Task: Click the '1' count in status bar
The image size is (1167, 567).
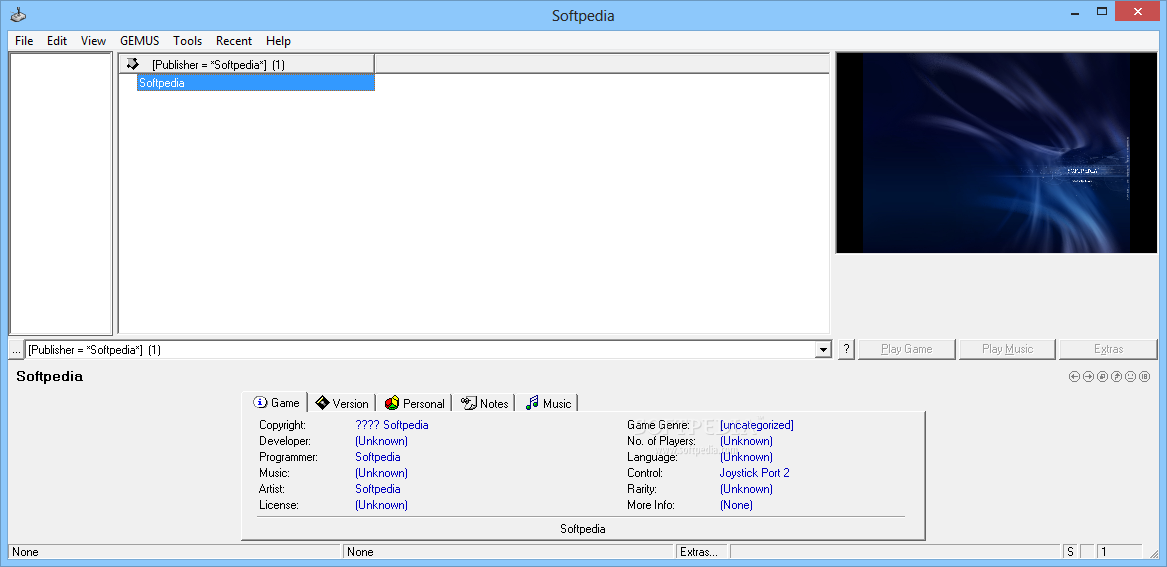Action: point(1119,551)
